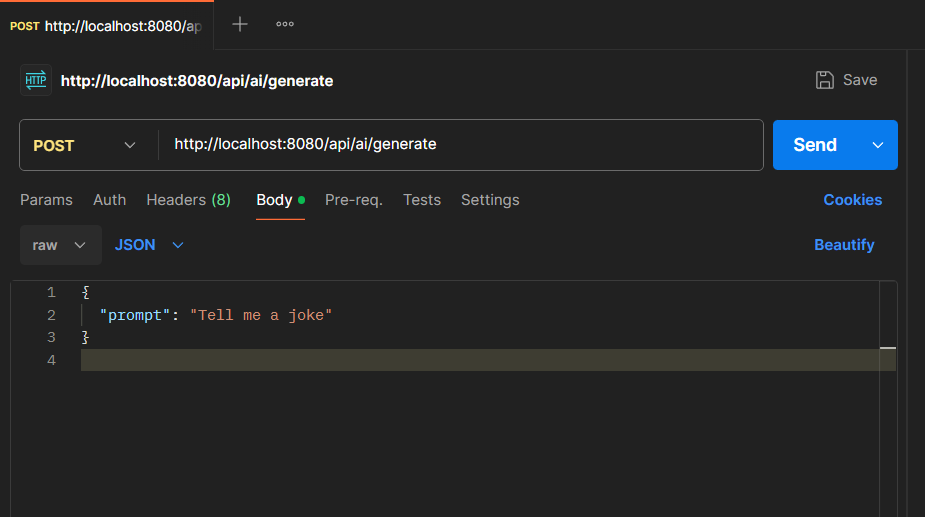Image resolution: width=925 pixels, height=517 pixels.
Task: Switch to the Params tab
Action: point(46,200)
